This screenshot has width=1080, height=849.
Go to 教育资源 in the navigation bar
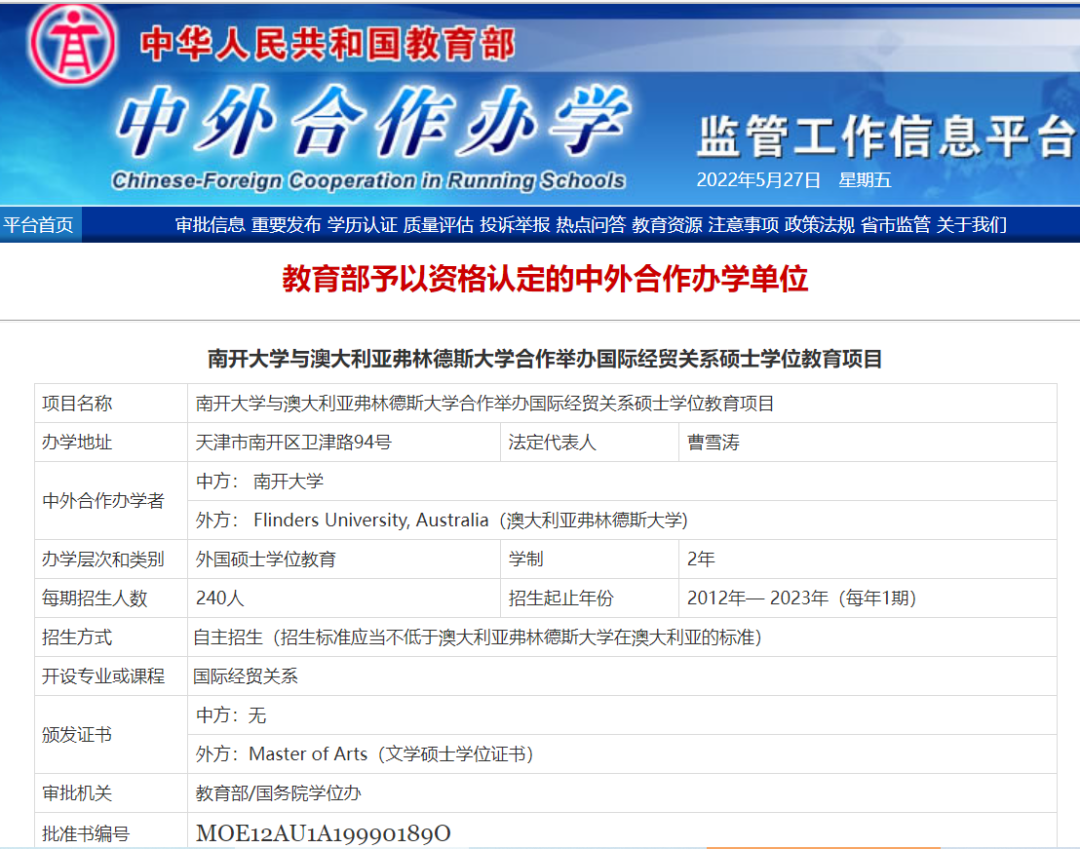point(667,224)
